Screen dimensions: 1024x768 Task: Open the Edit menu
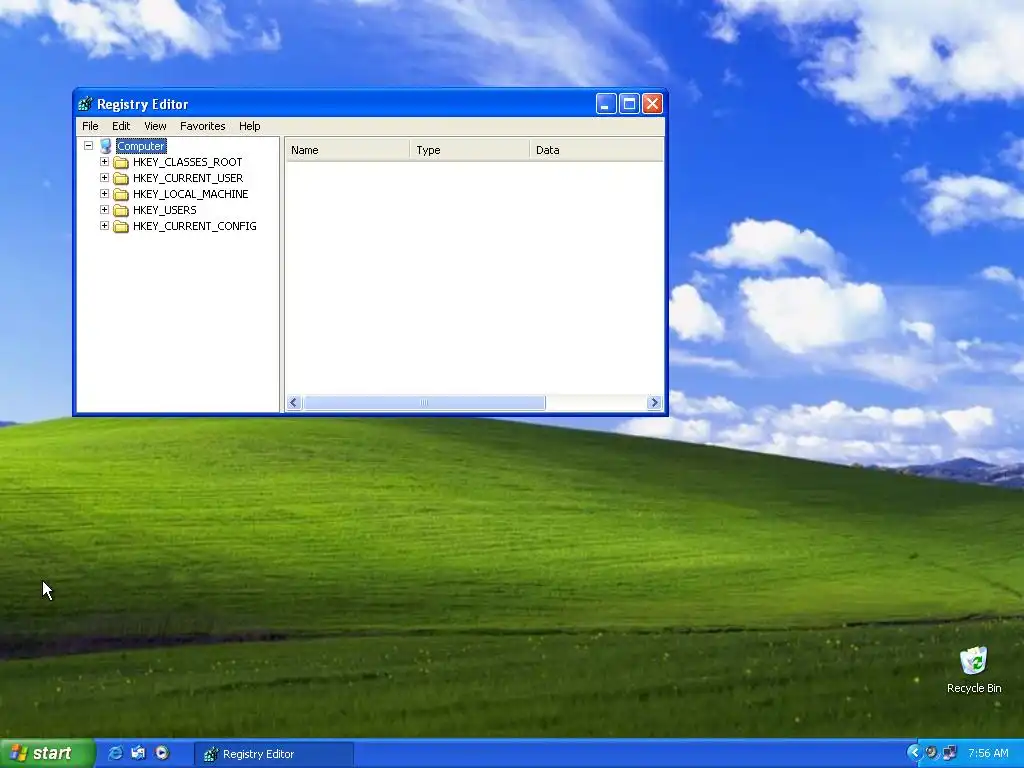(121, 126)
